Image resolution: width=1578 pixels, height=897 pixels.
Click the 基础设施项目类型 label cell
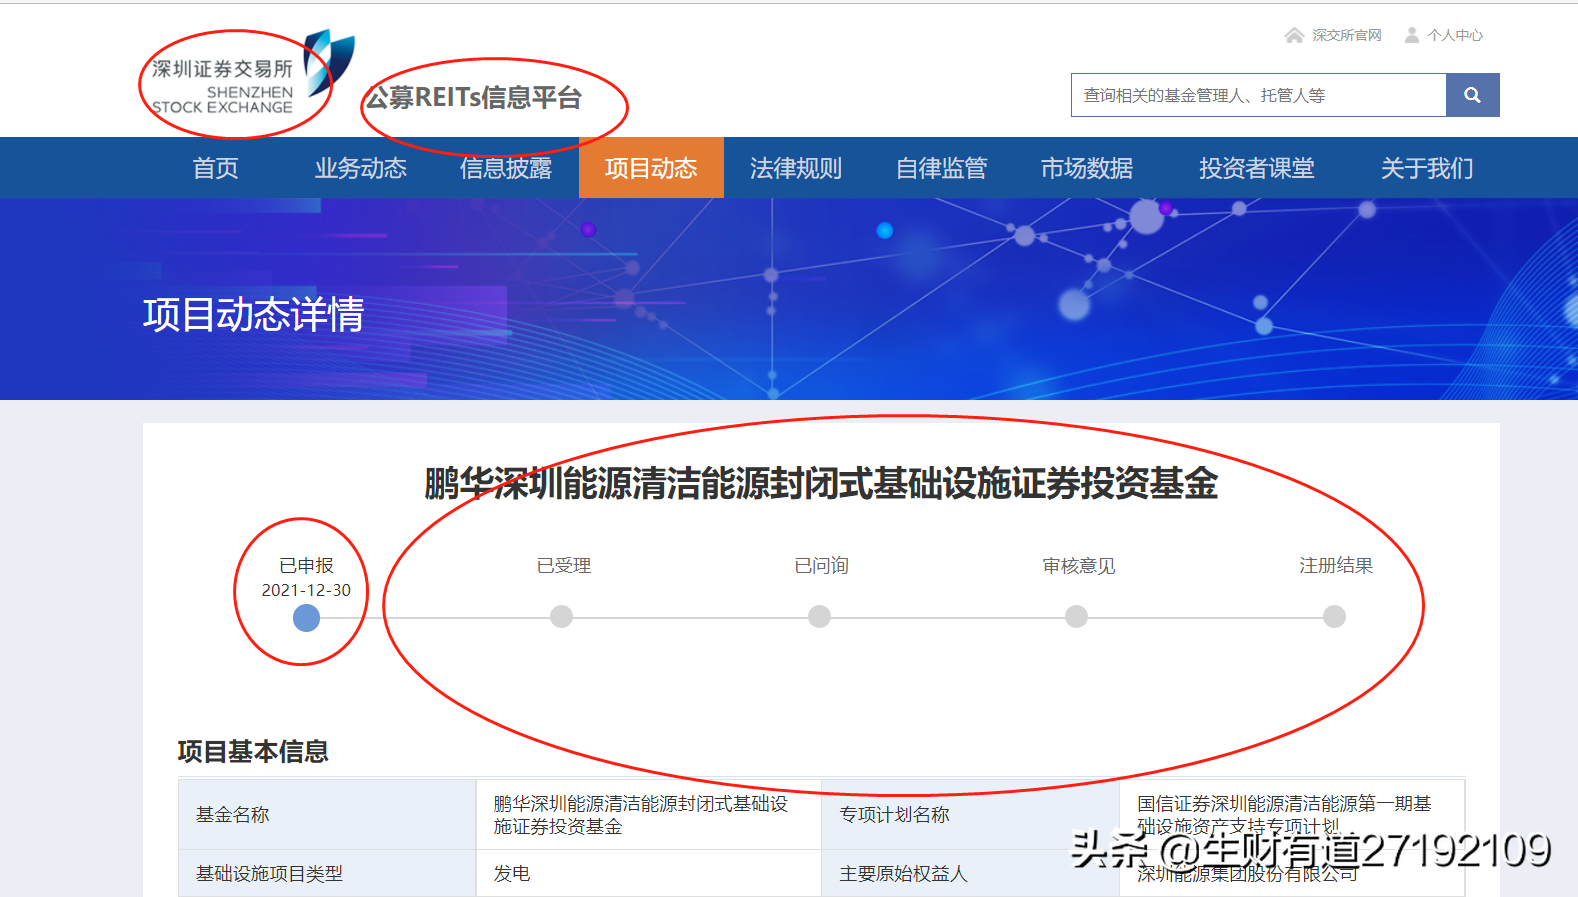[x=327, y=873]
